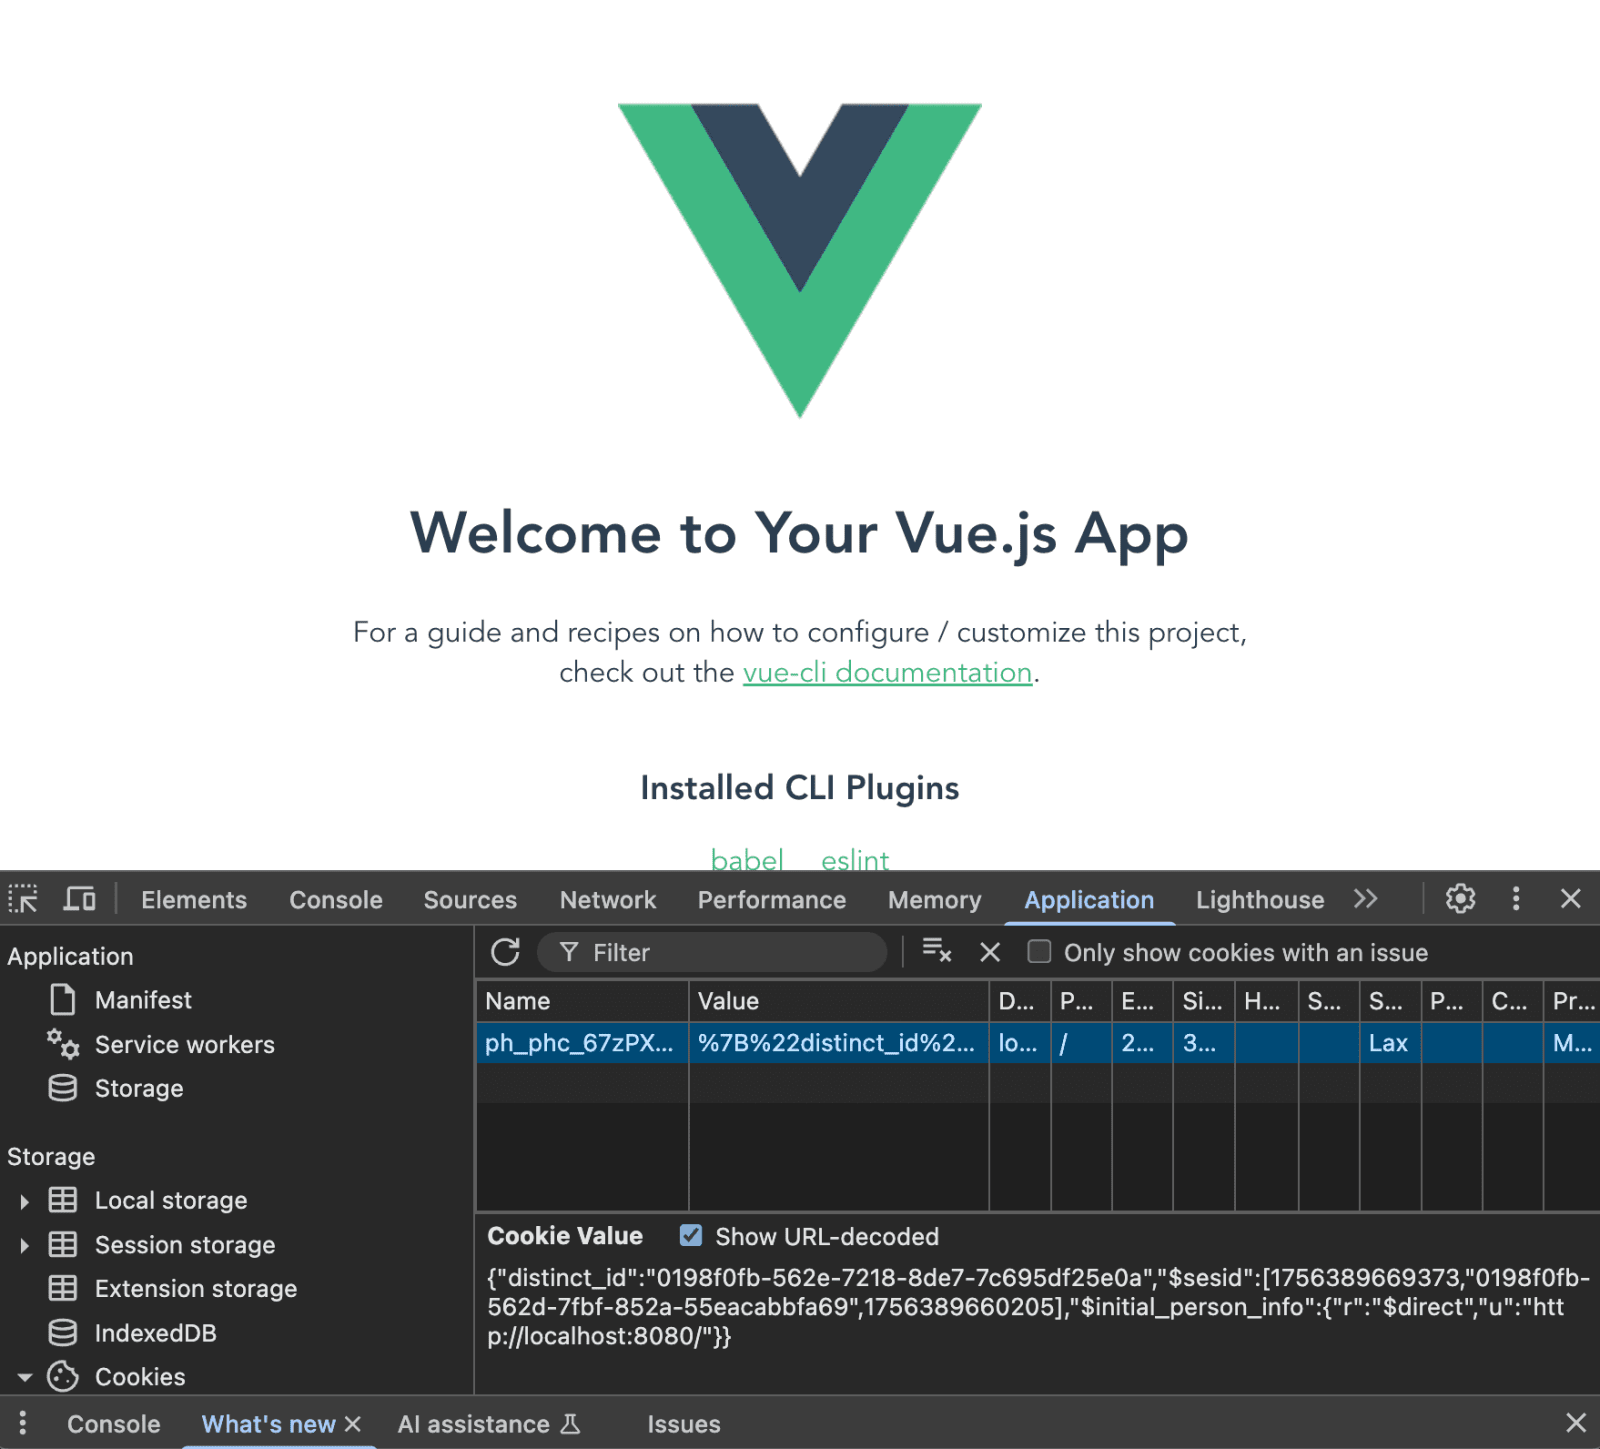The image size is (1600, 1449).
Task: Refresh the cookies table
Action: click(x=506, y=952)
